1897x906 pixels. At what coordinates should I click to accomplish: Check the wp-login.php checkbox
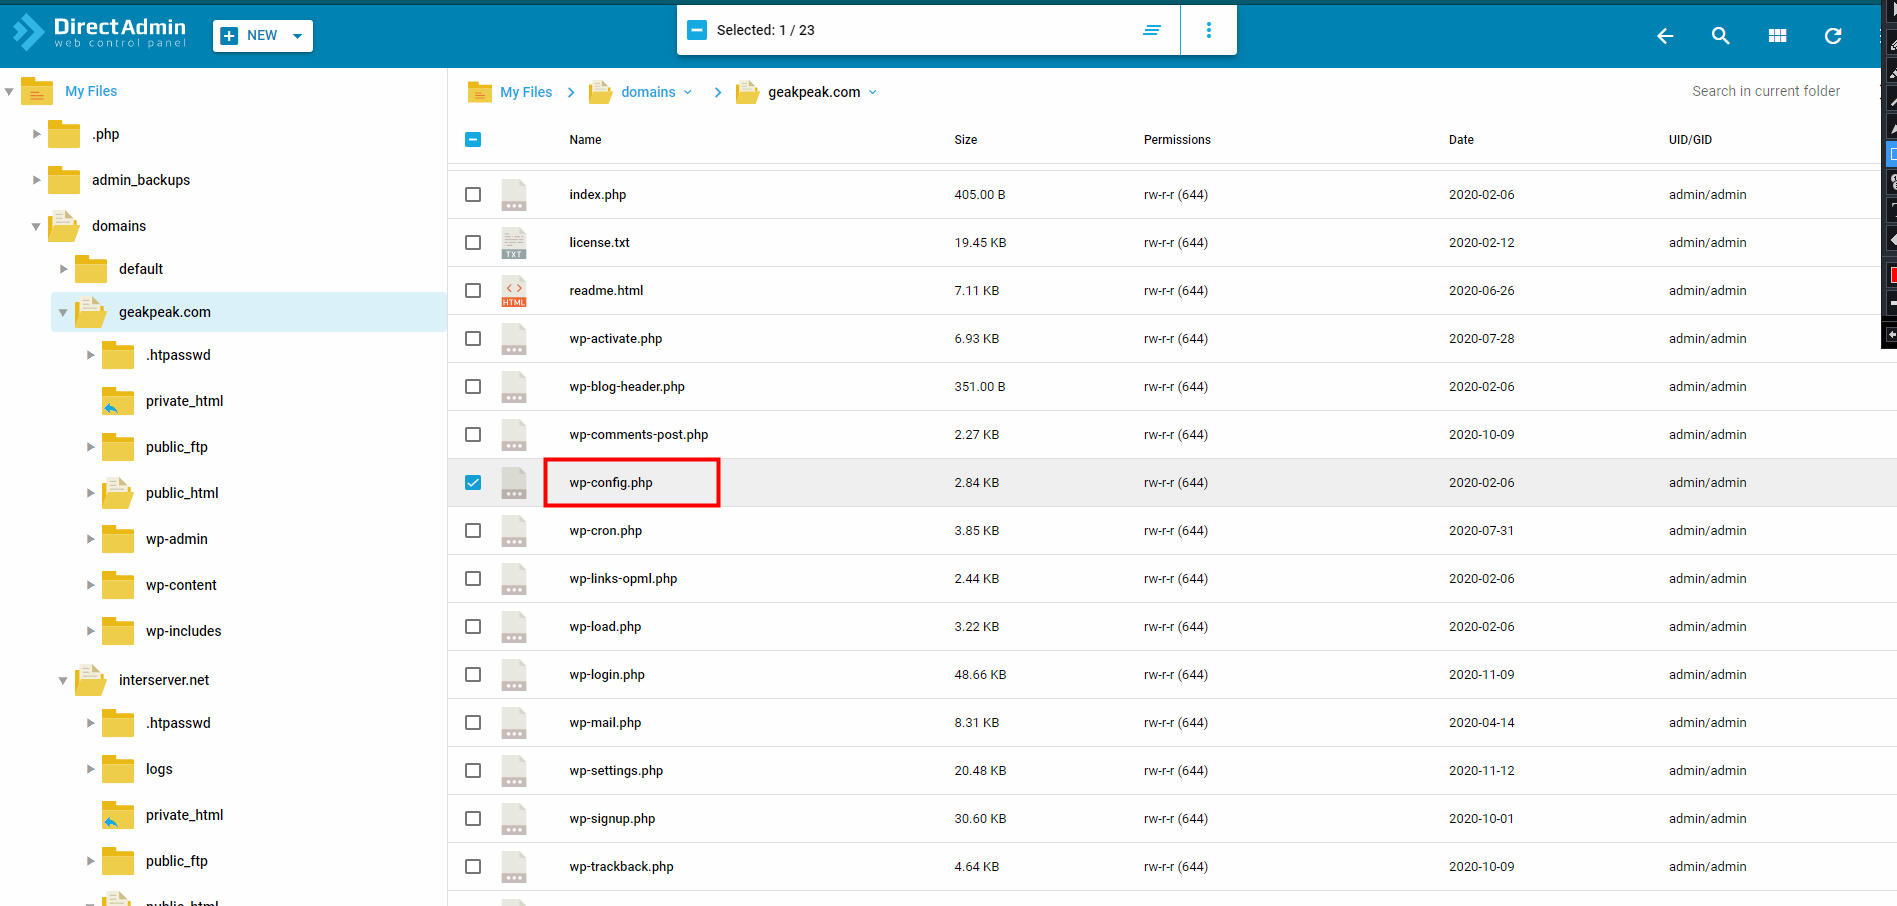point(473,675)
